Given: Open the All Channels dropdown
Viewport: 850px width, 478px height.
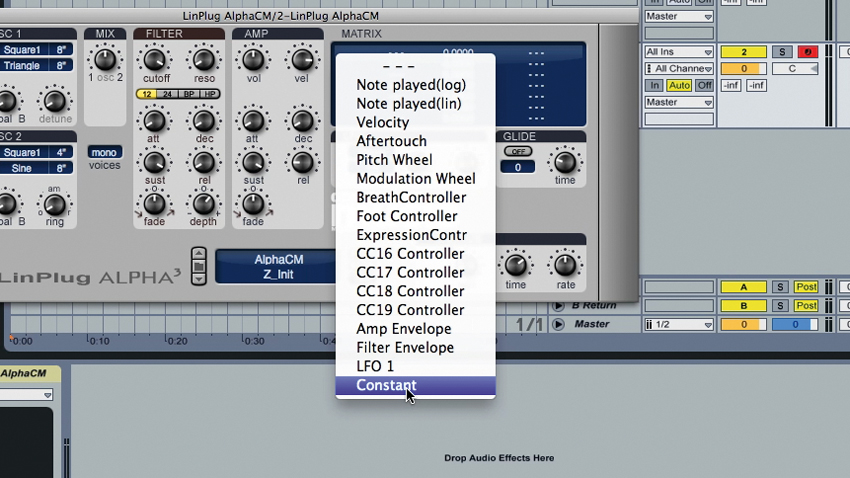Looking at the screenshot, I should coord(679,68).
